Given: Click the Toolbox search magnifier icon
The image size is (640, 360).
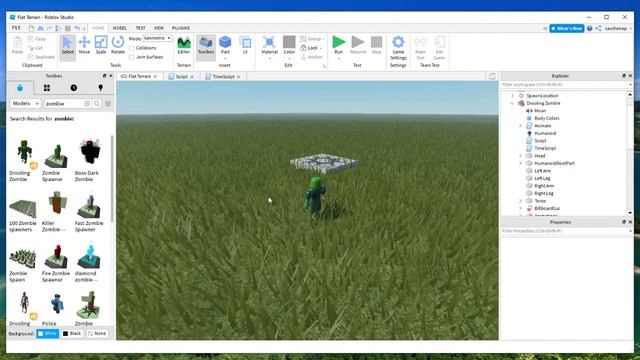Looking at the screenshot, I should (97, 104).
